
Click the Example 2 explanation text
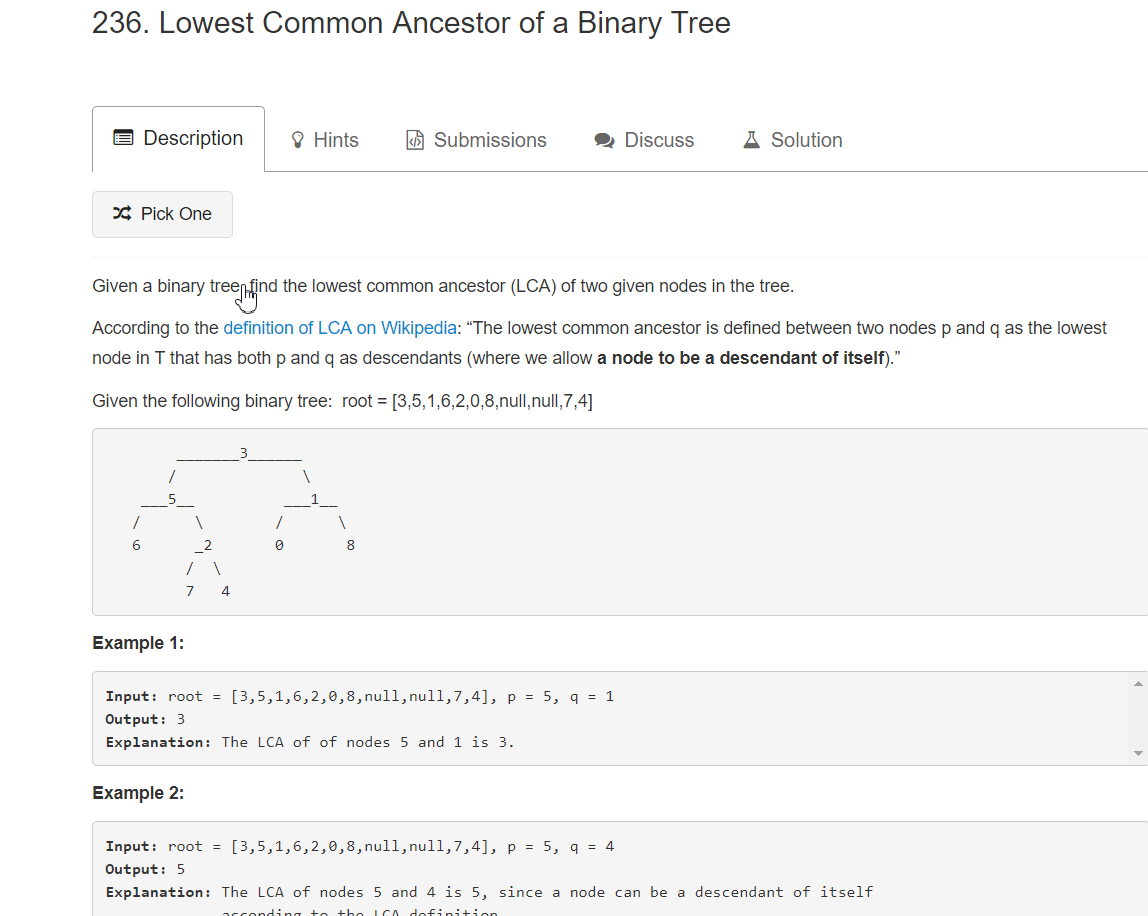(490, 891)
